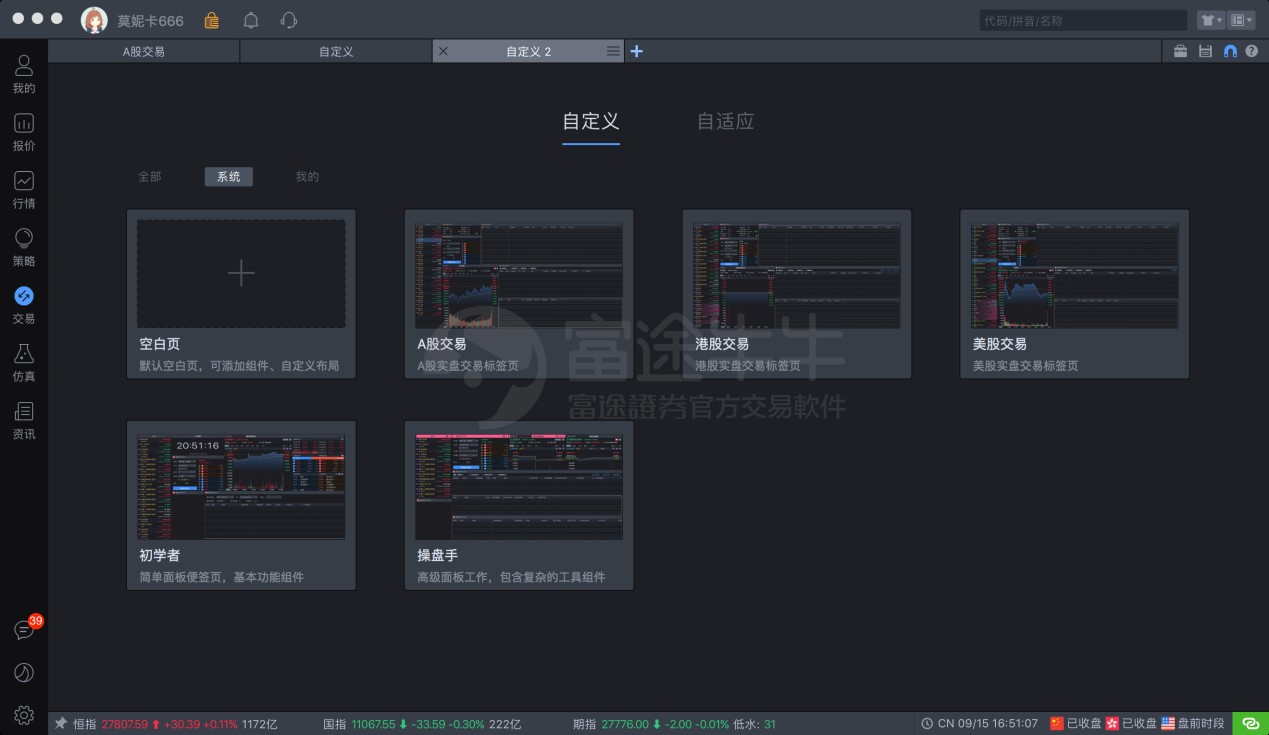This screenshot has height=735, width=1269.
Task: Add a new tab with plus button
Action: point(636,51)
